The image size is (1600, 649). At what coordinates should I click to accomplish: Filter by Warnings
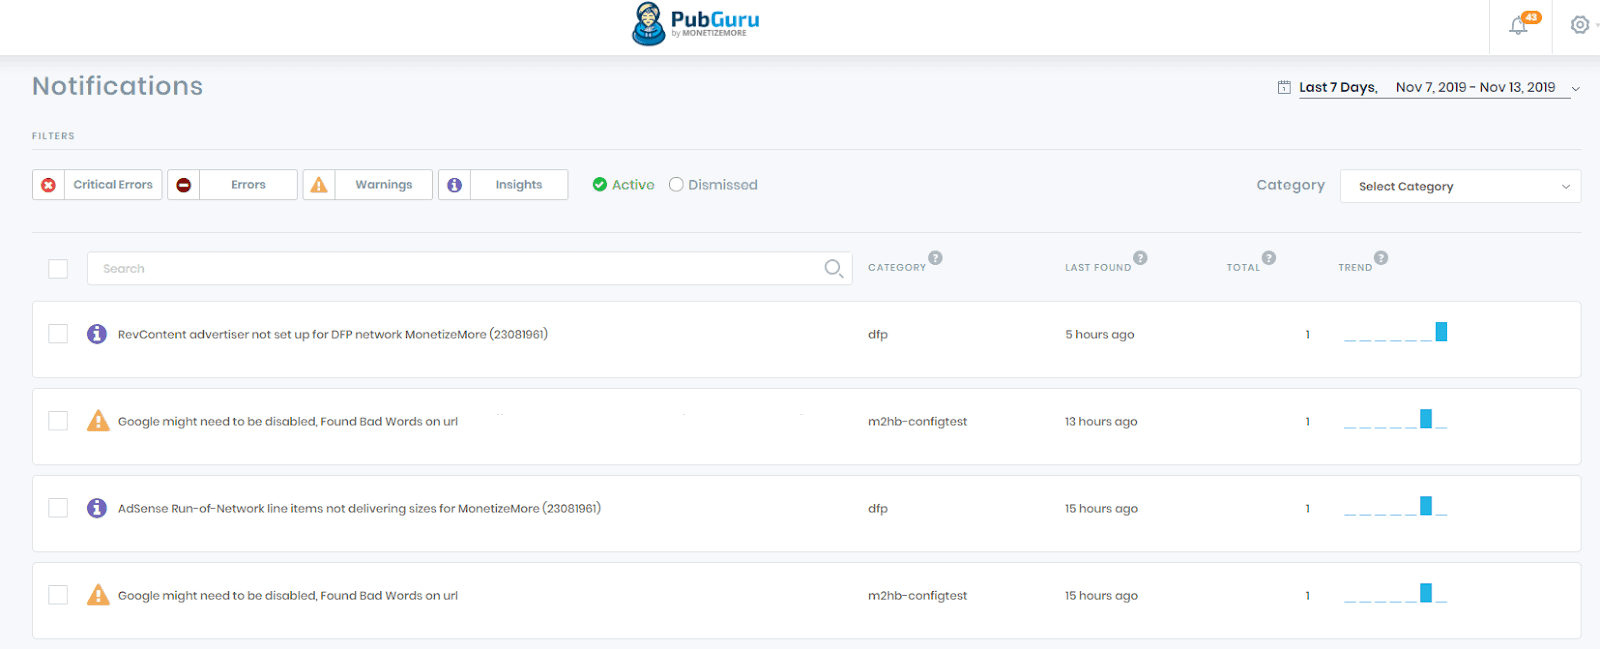(368, 185)
